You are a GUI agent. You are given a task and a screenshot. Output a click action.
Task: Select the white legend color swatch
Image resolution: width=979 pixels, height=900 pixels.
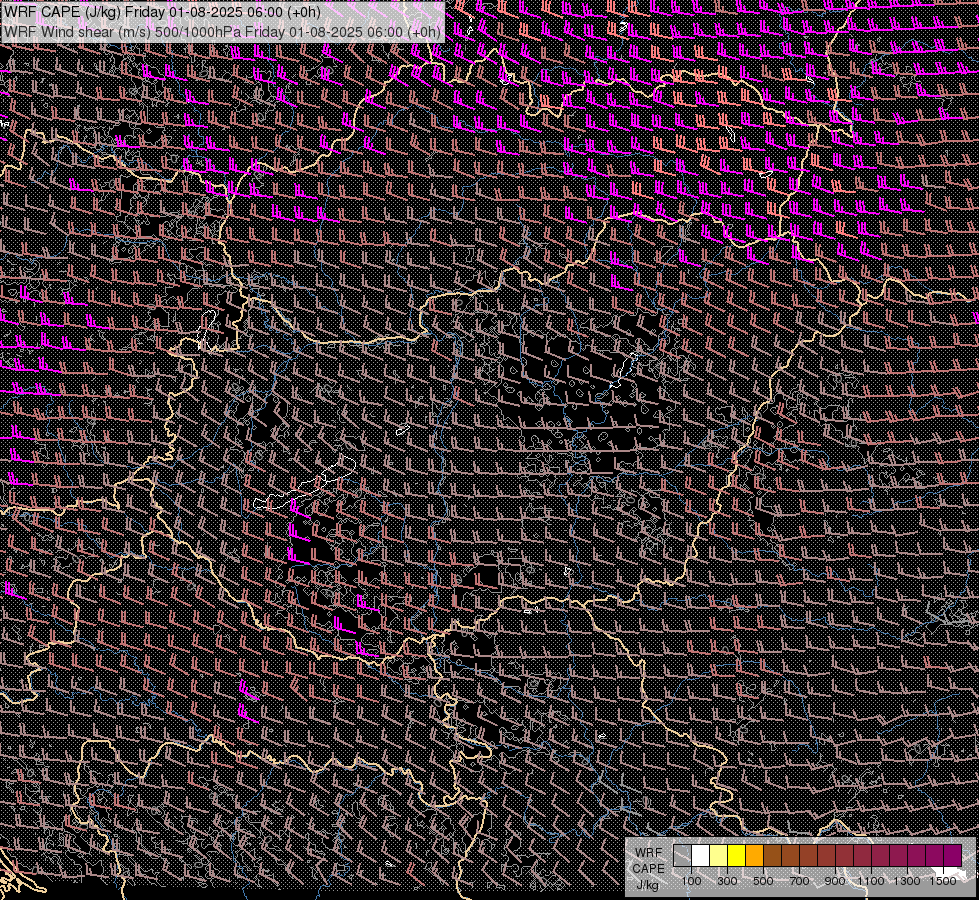click(701, 855)
